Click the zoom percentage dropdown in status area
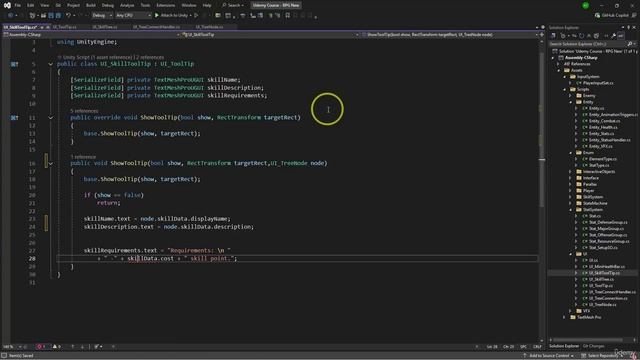The image size is (640, 360). 12,347
